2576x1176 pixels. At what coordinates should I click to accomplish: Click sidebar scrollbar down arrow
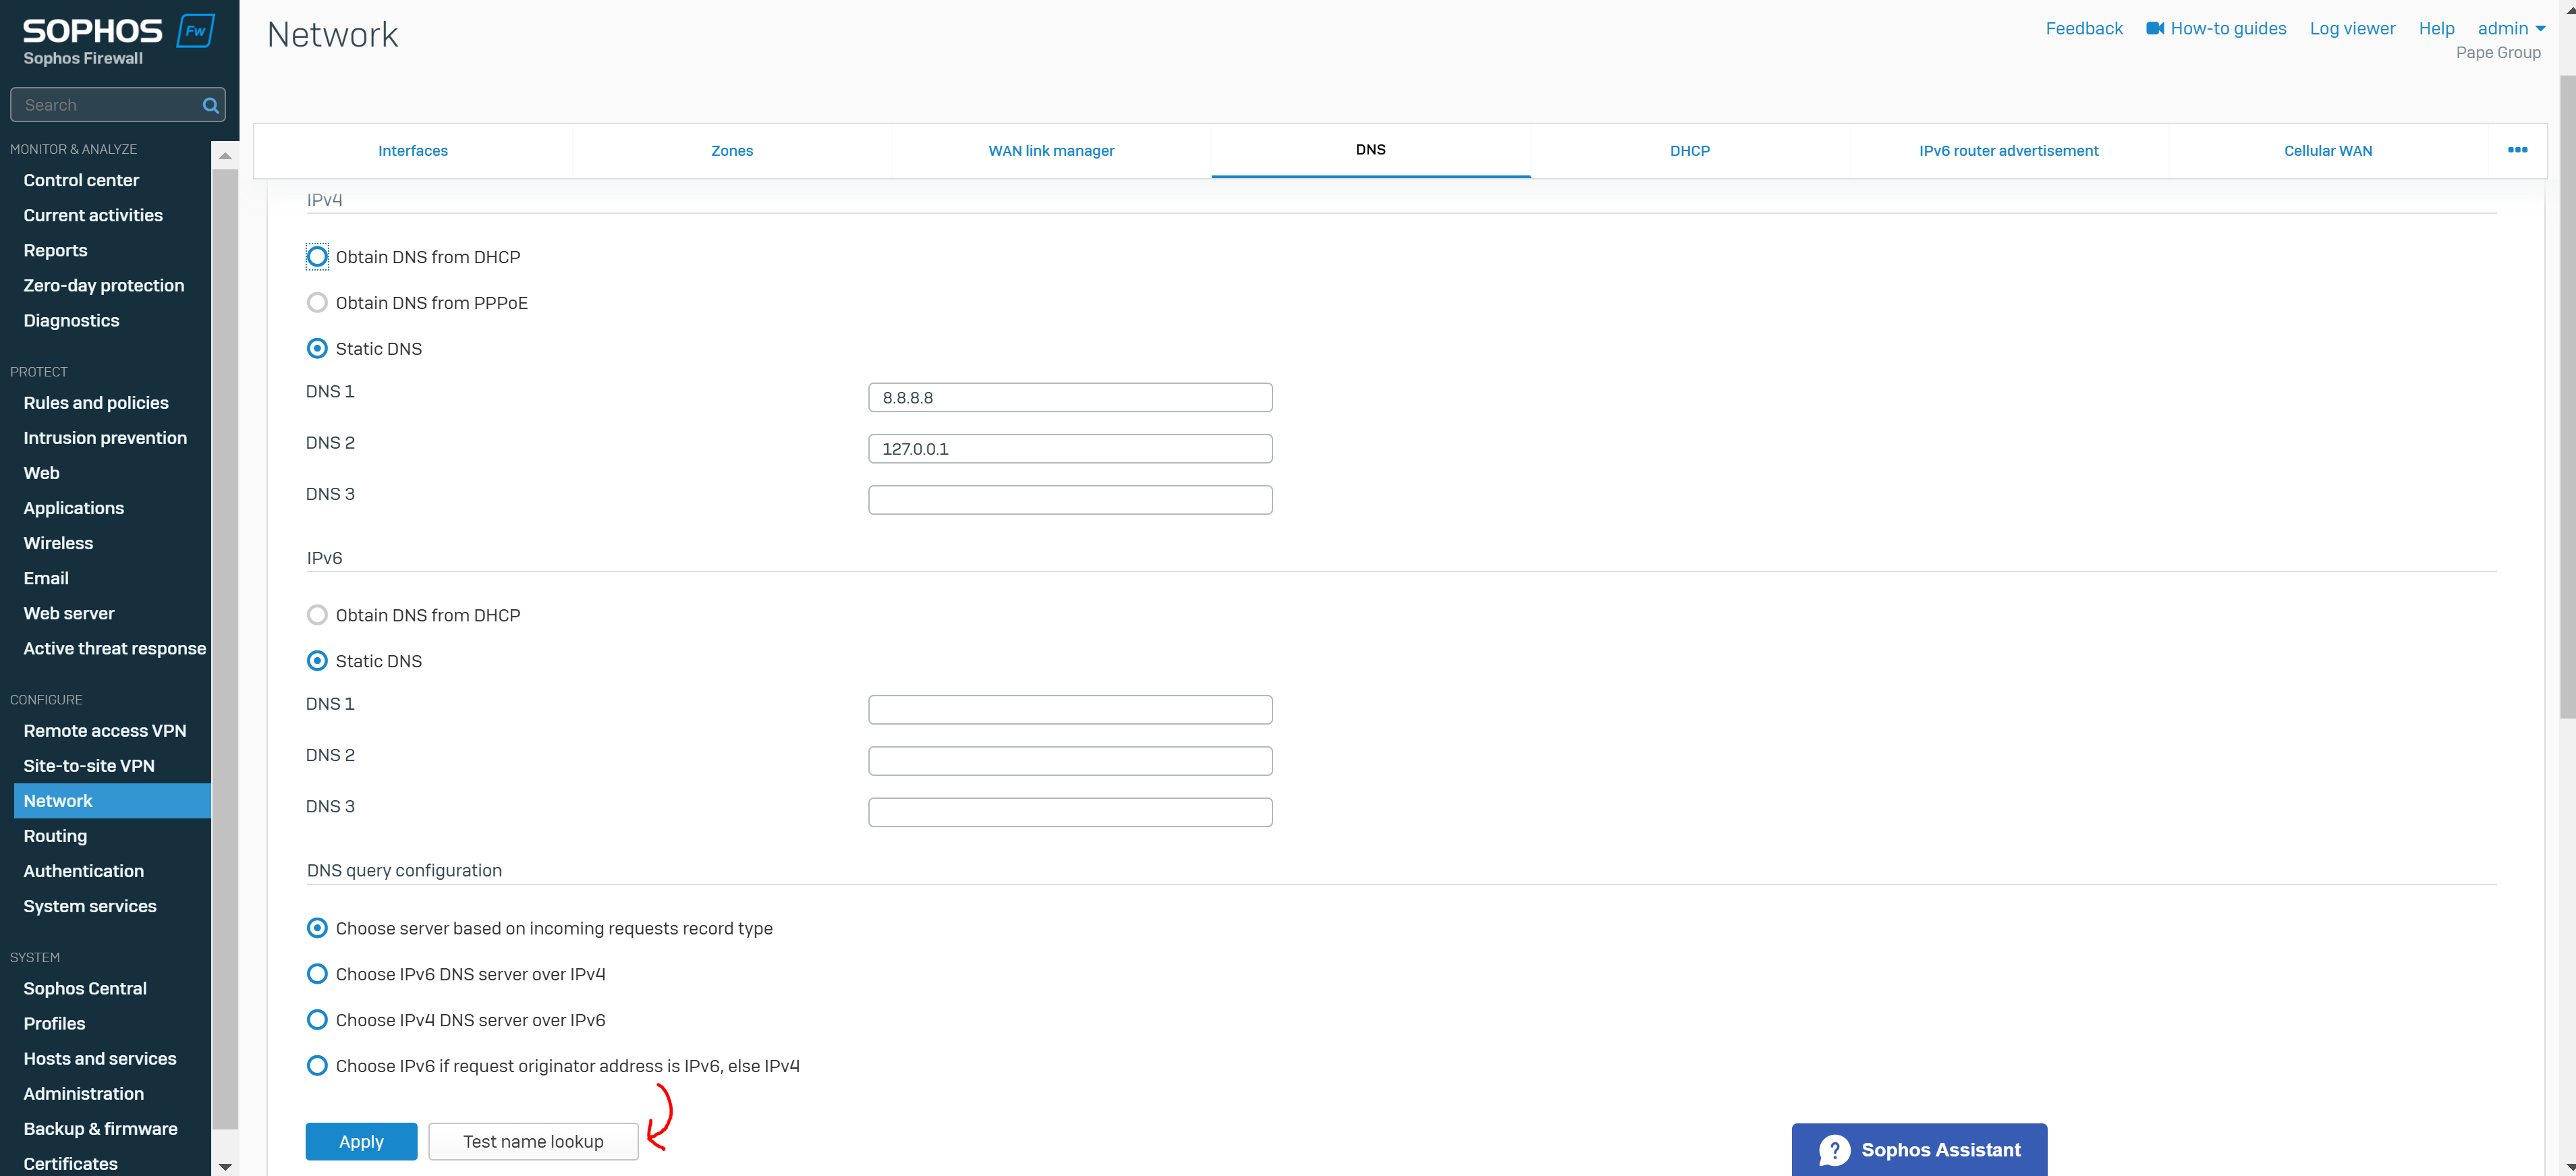(x=225, y=1166)
